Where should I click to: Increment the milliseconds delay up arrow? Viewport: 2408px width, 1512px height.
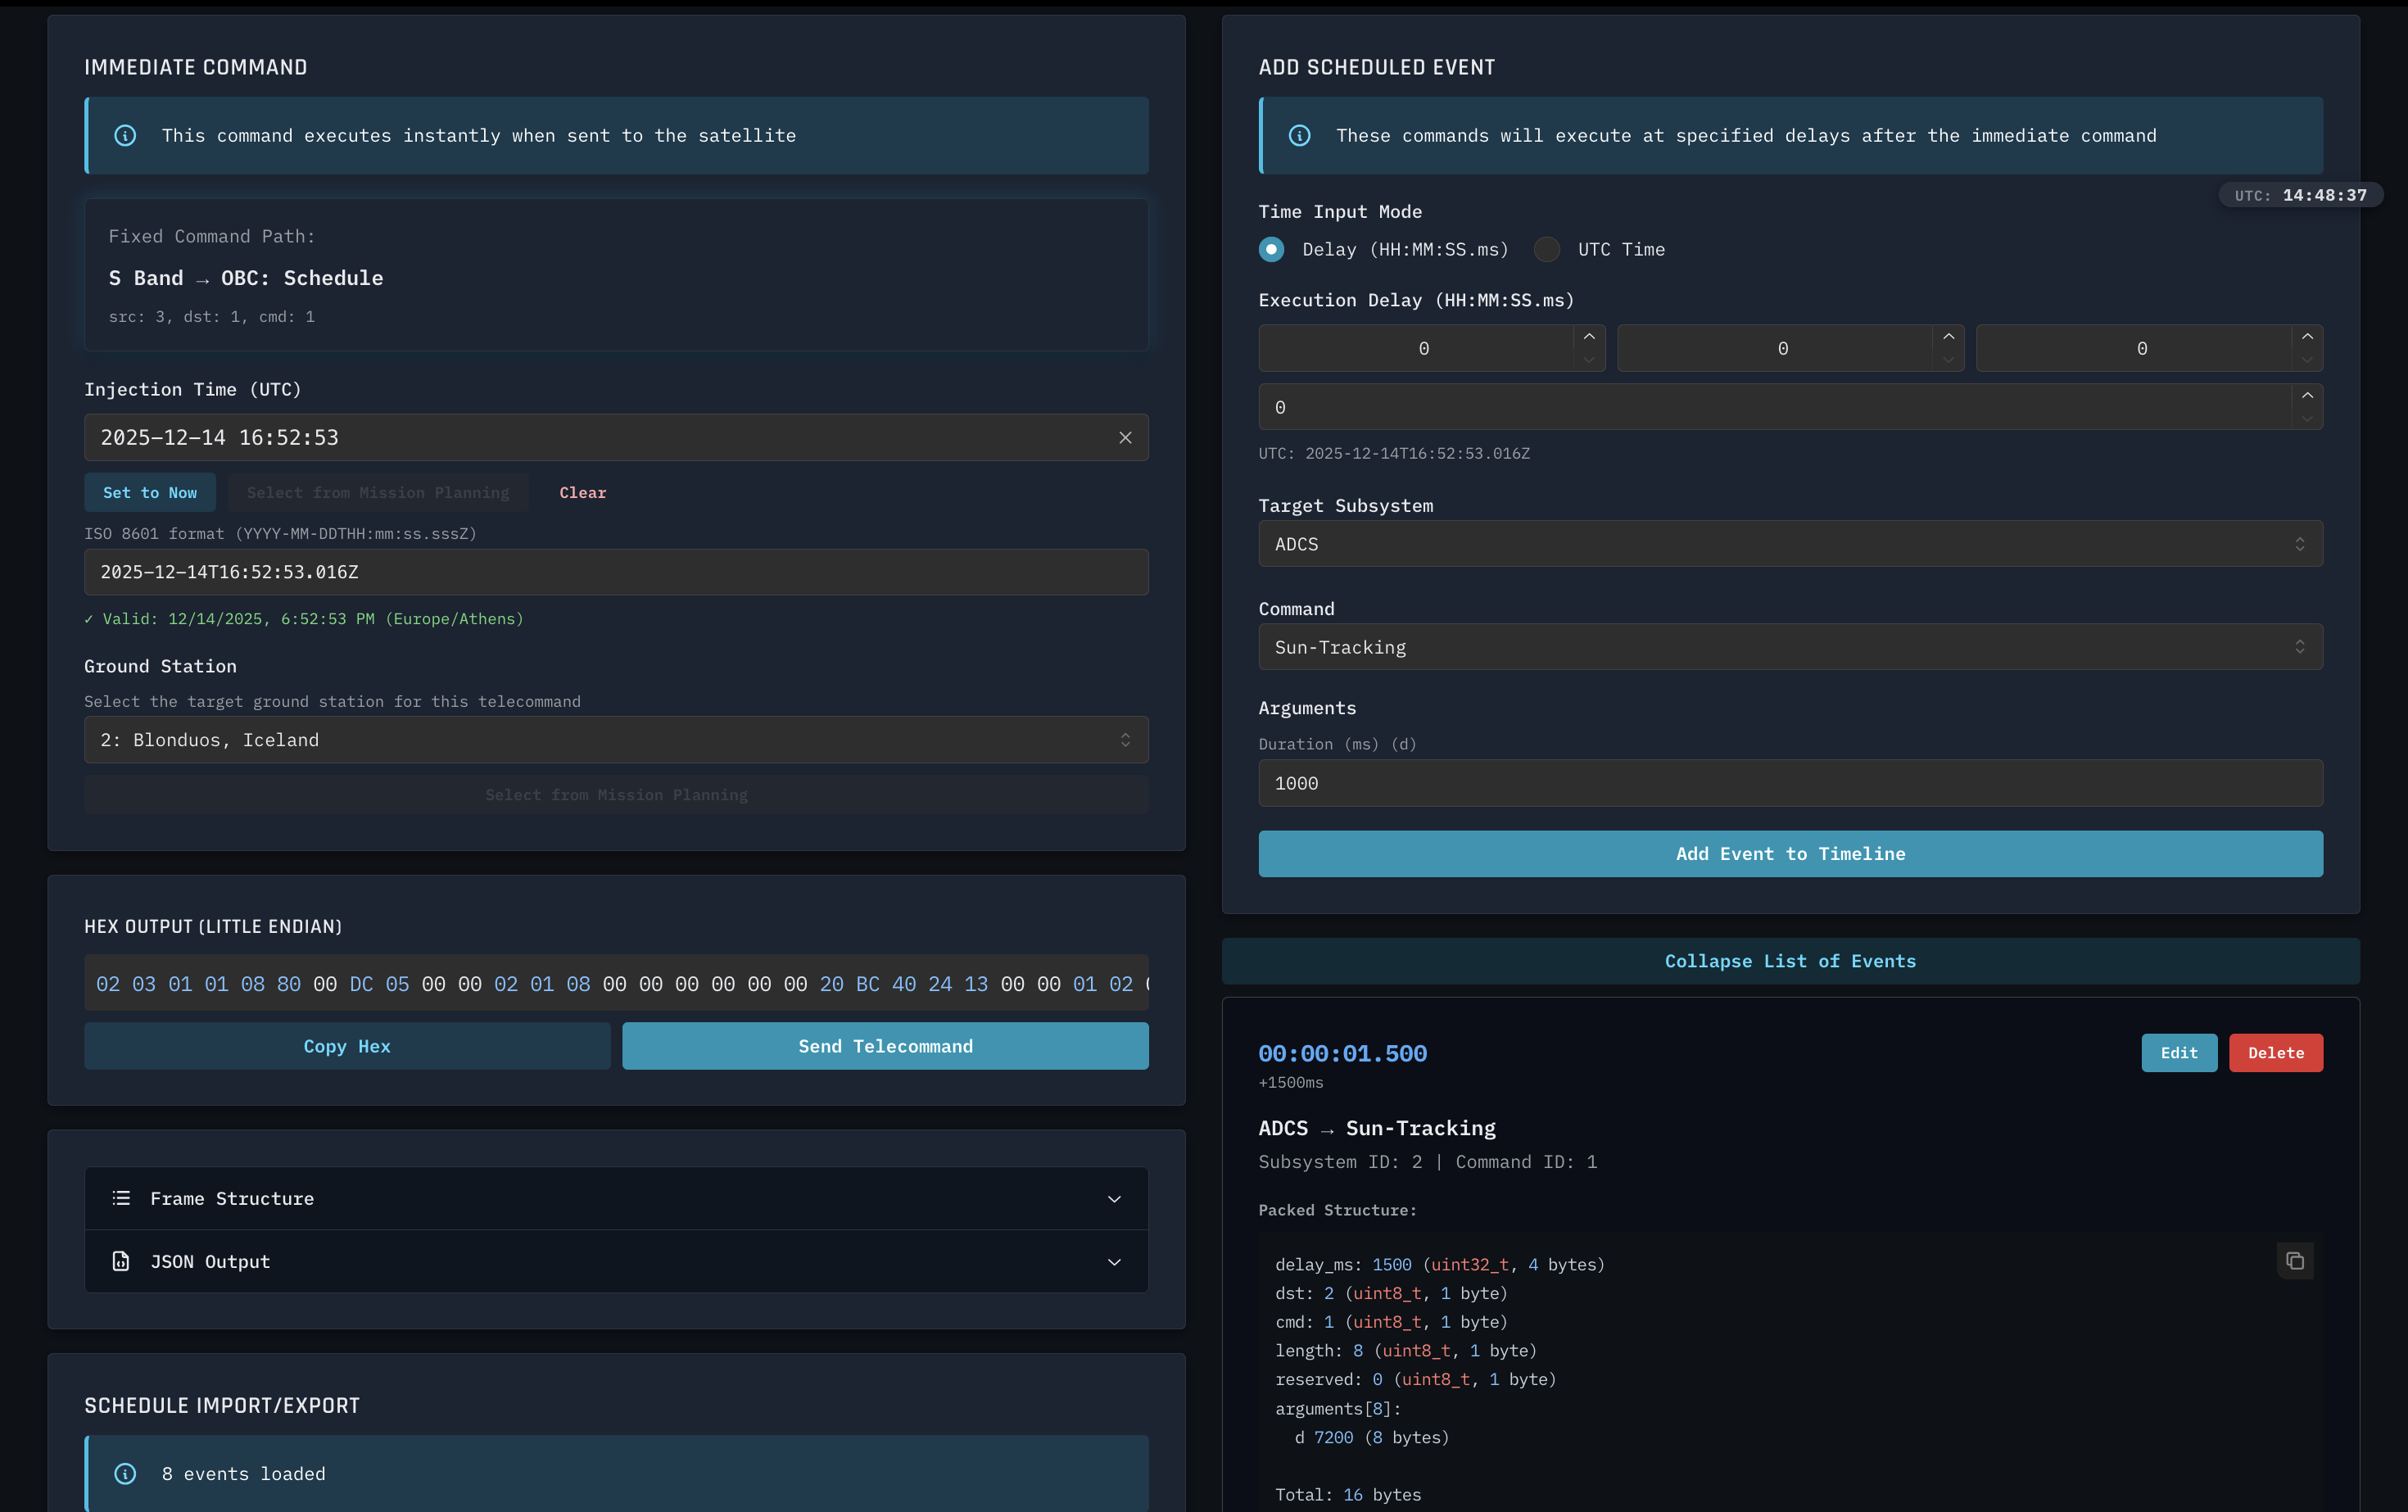tap(2306, 396)
